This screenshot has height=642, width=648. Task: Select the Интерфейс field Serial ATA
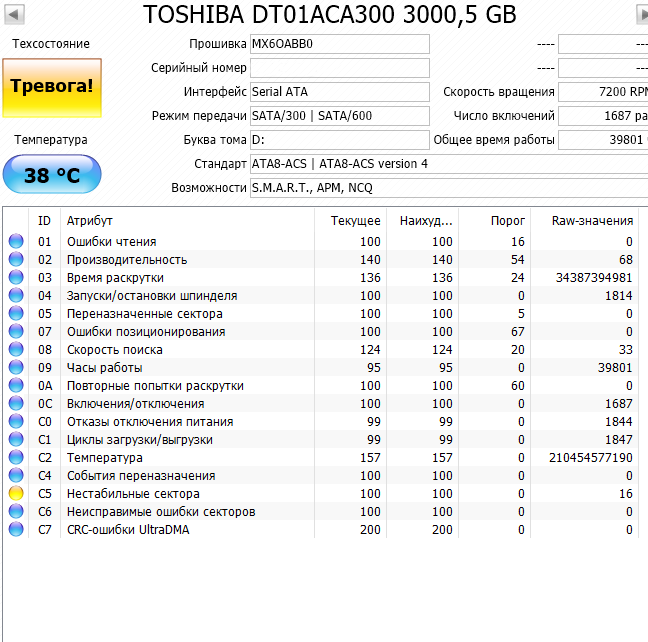pos(340,92)
